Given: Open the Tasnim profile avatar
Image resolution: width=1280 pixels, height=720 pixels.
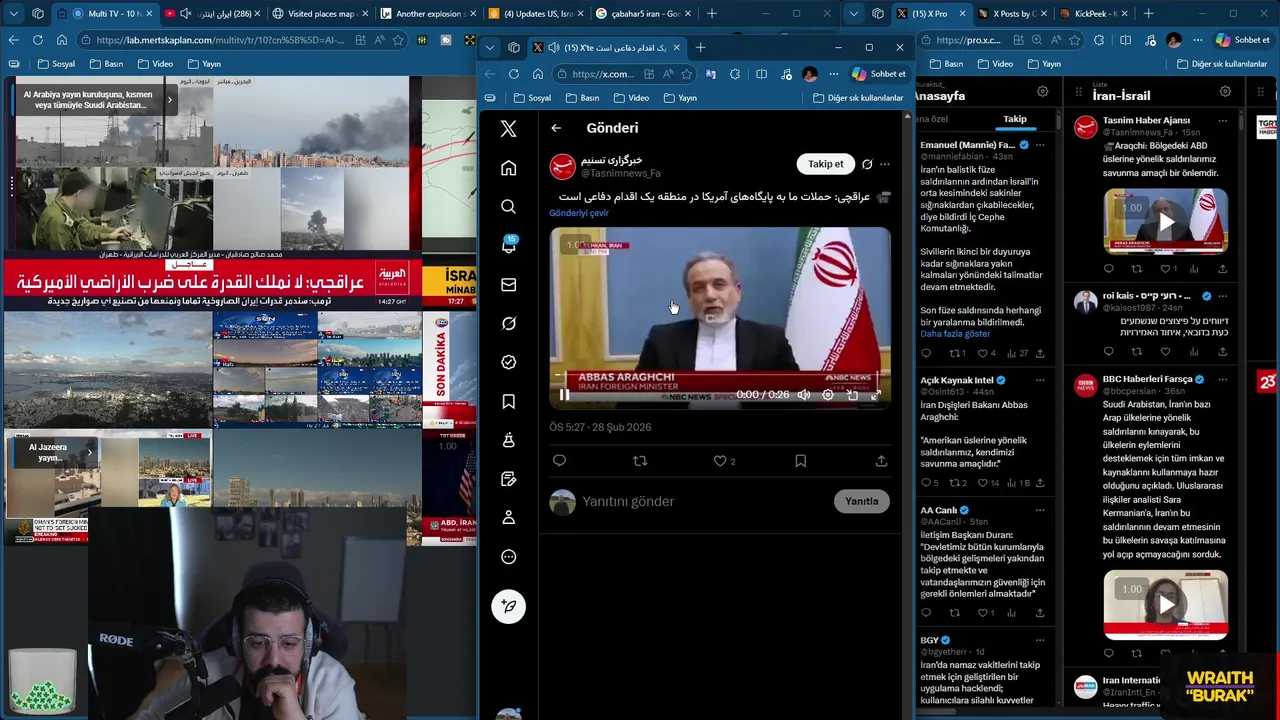Looking at the screenshot, I should point(563,166).
